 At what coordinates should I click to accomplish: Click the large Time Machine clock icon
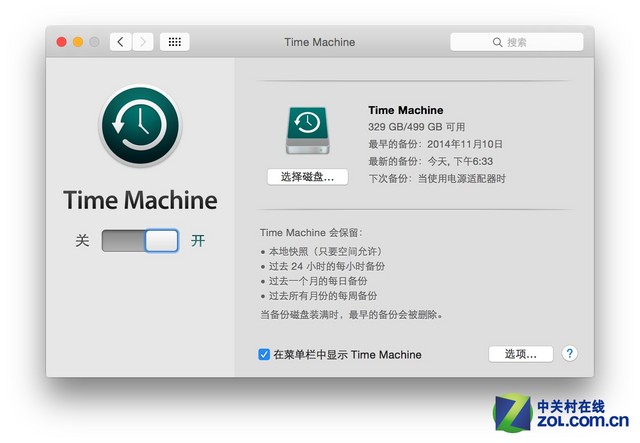(140, 125)
